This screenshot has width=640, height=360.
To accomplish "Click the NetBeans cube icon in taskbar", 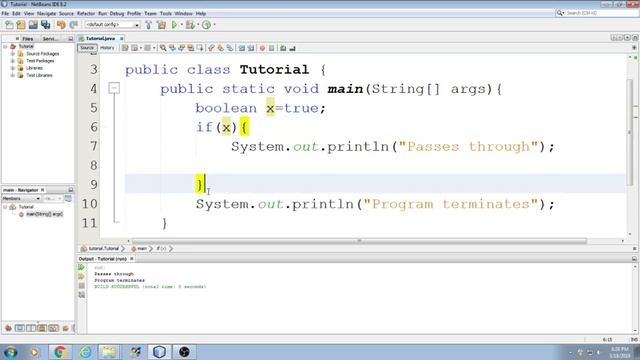I will [159, 352].
